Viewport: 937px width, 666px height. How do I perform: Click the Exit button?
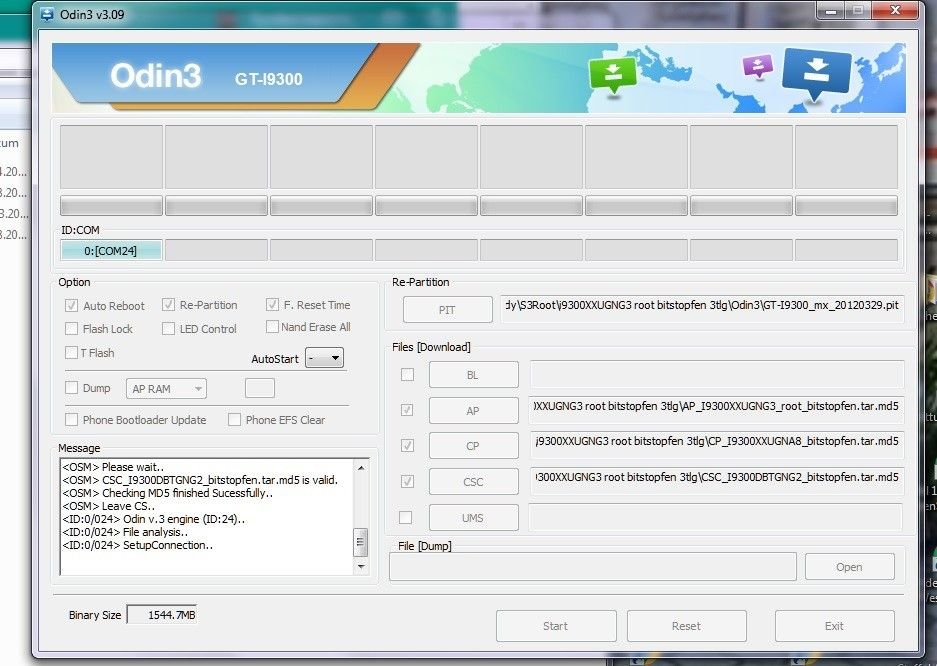(834, 626)
